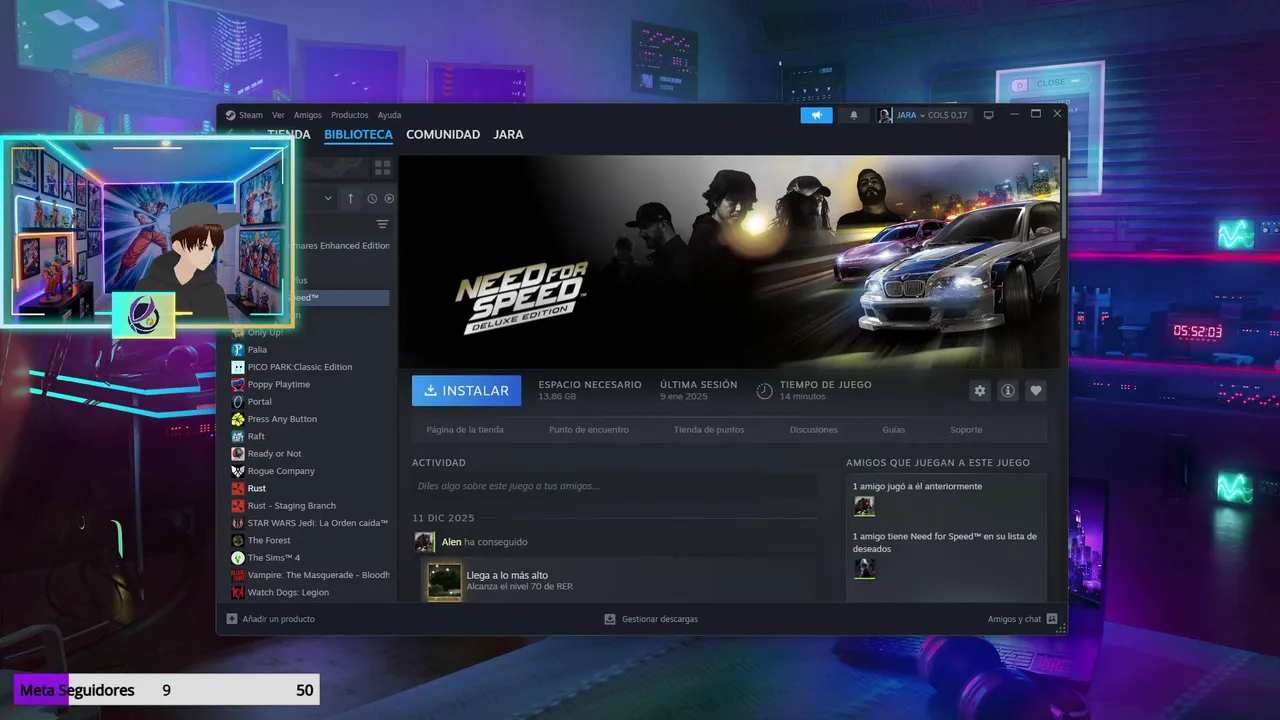Click avatar of friend who wishlisted game
Screen dimensions: 1280x720
pyautogui.click(x=864, y=568)
